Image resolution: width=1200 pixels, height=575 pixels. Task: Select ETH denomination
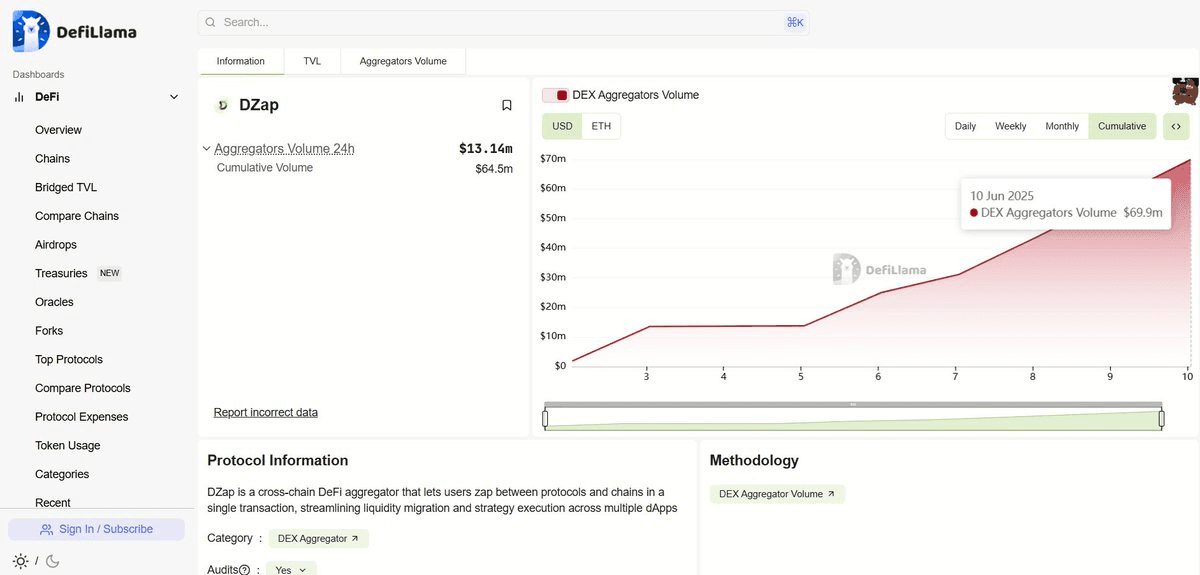[601, 126]
